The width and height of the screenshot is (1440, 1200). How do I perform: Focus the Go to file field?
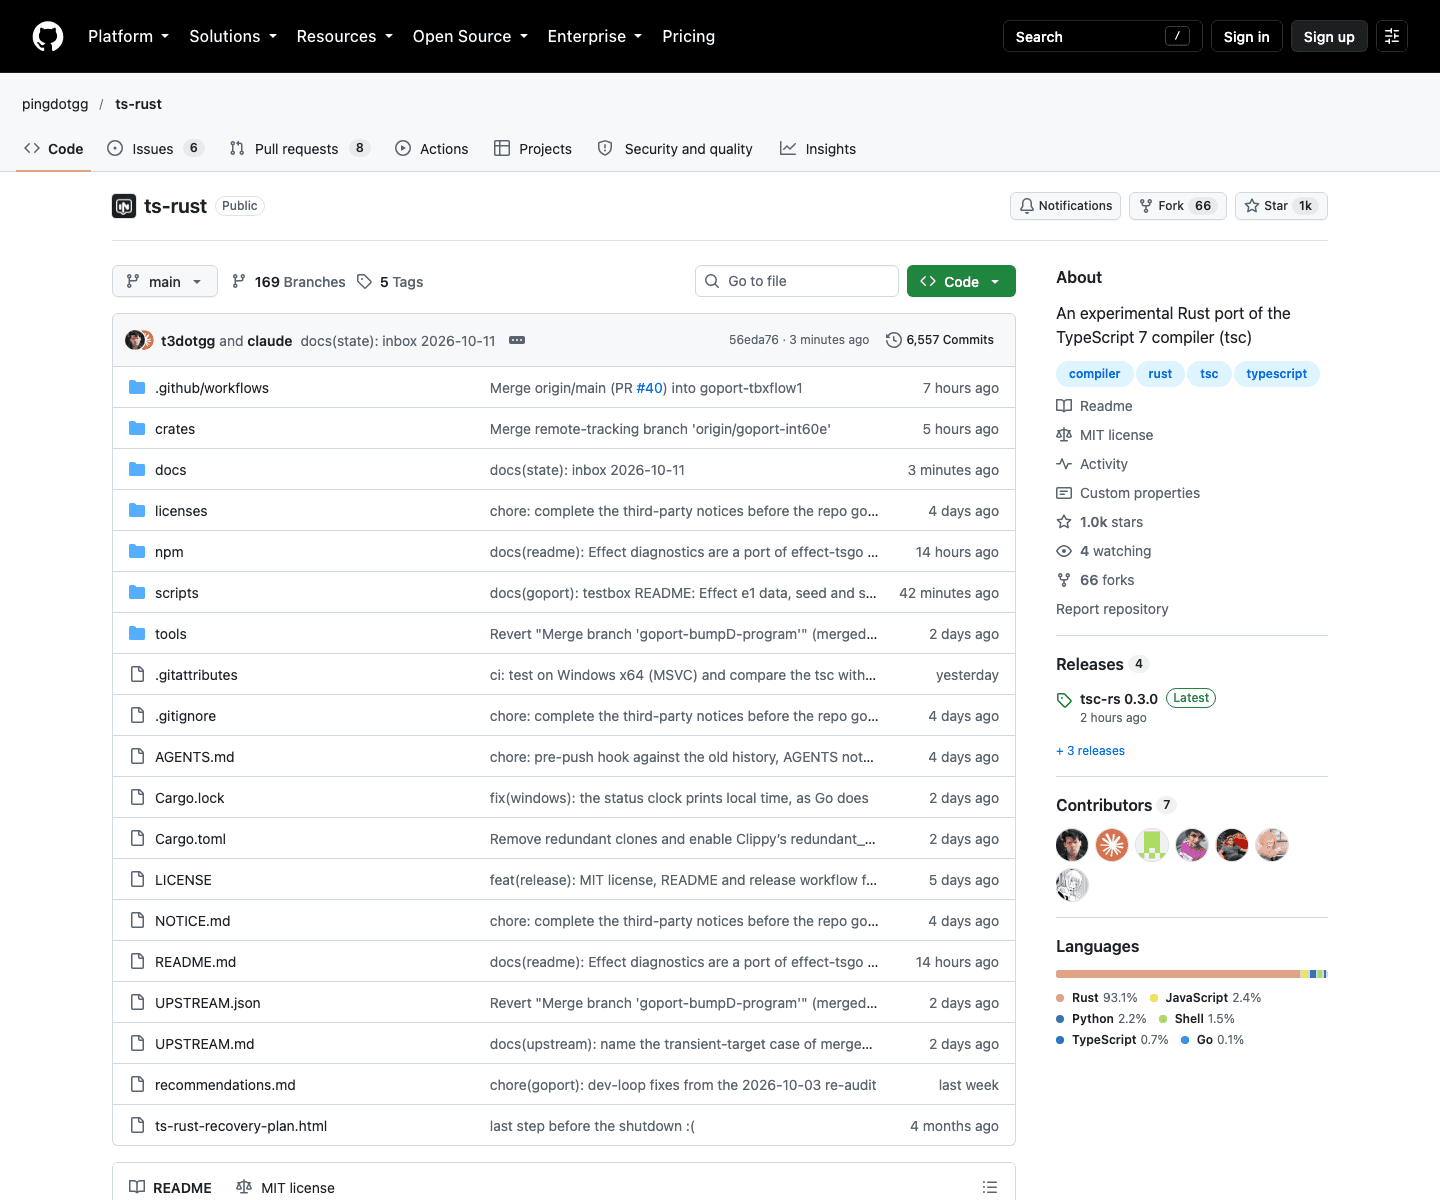[797, 282]
